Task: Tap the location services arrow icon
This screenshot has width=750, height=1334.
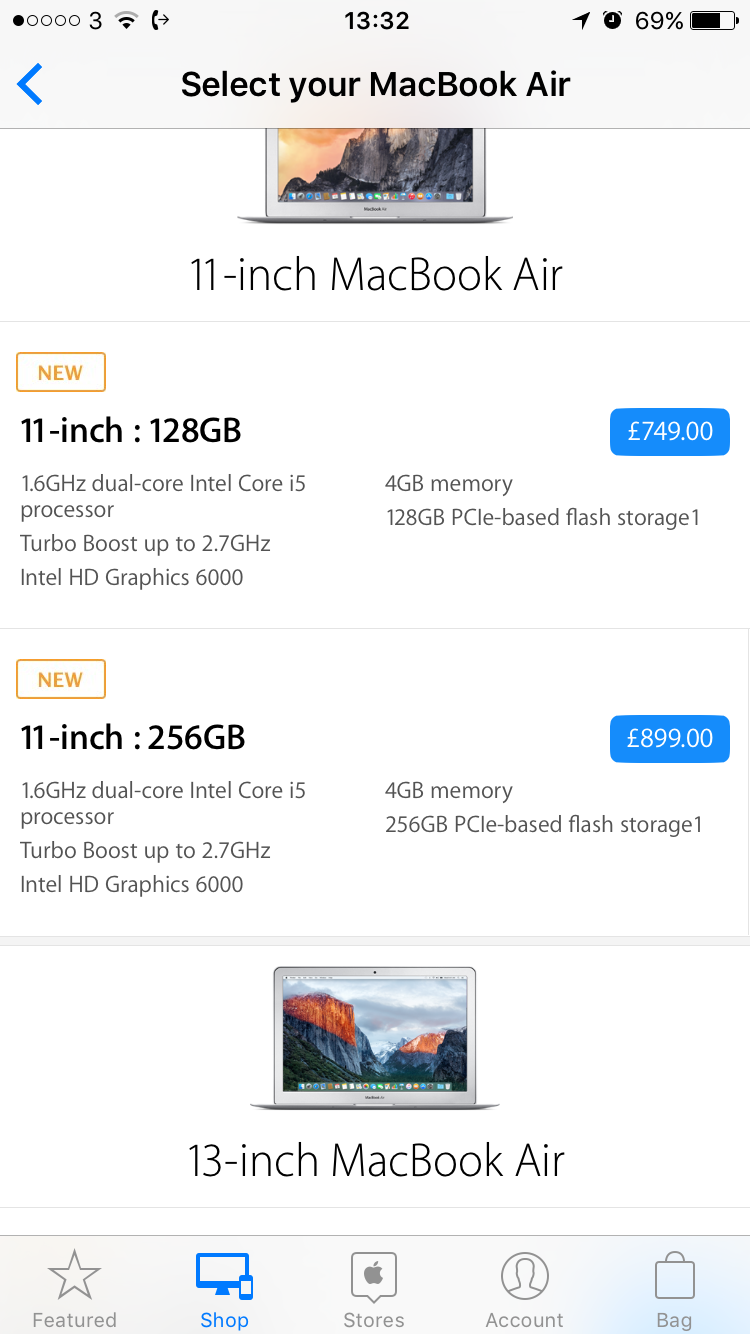Action: 581,21
